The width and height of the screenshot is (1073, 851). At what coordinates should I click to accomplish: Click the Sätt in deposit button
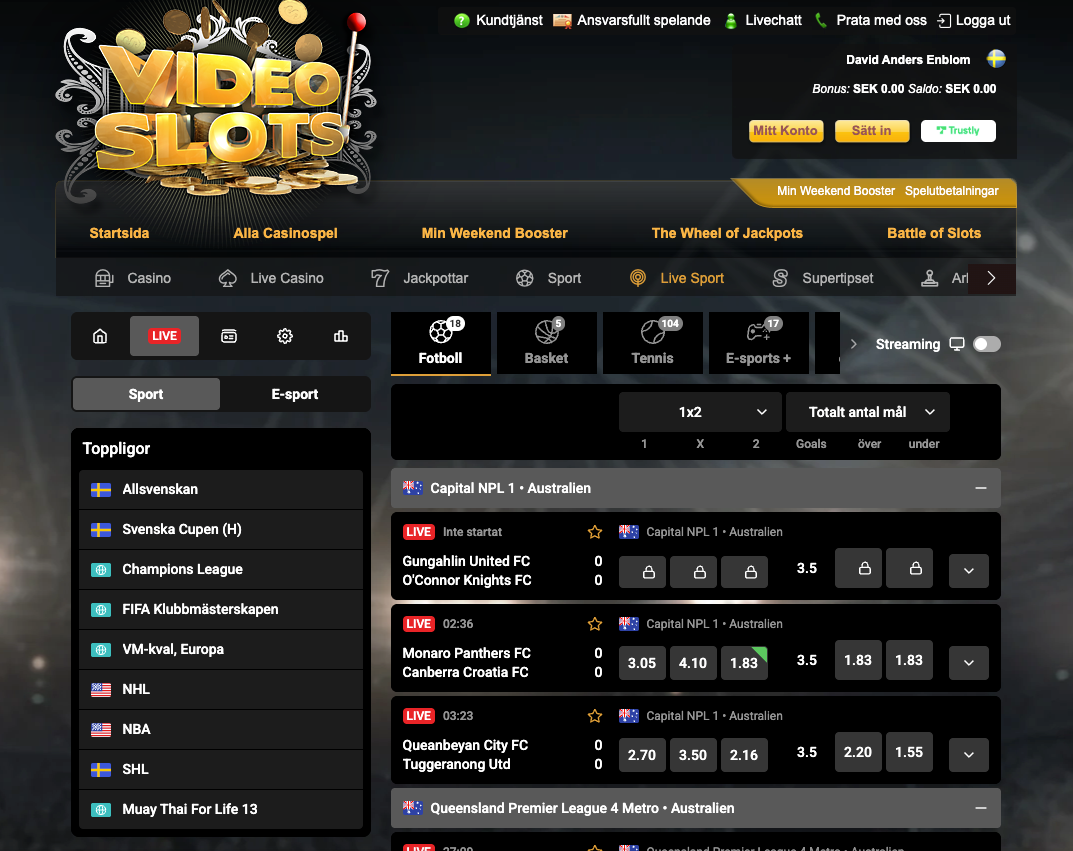[872, 131]
